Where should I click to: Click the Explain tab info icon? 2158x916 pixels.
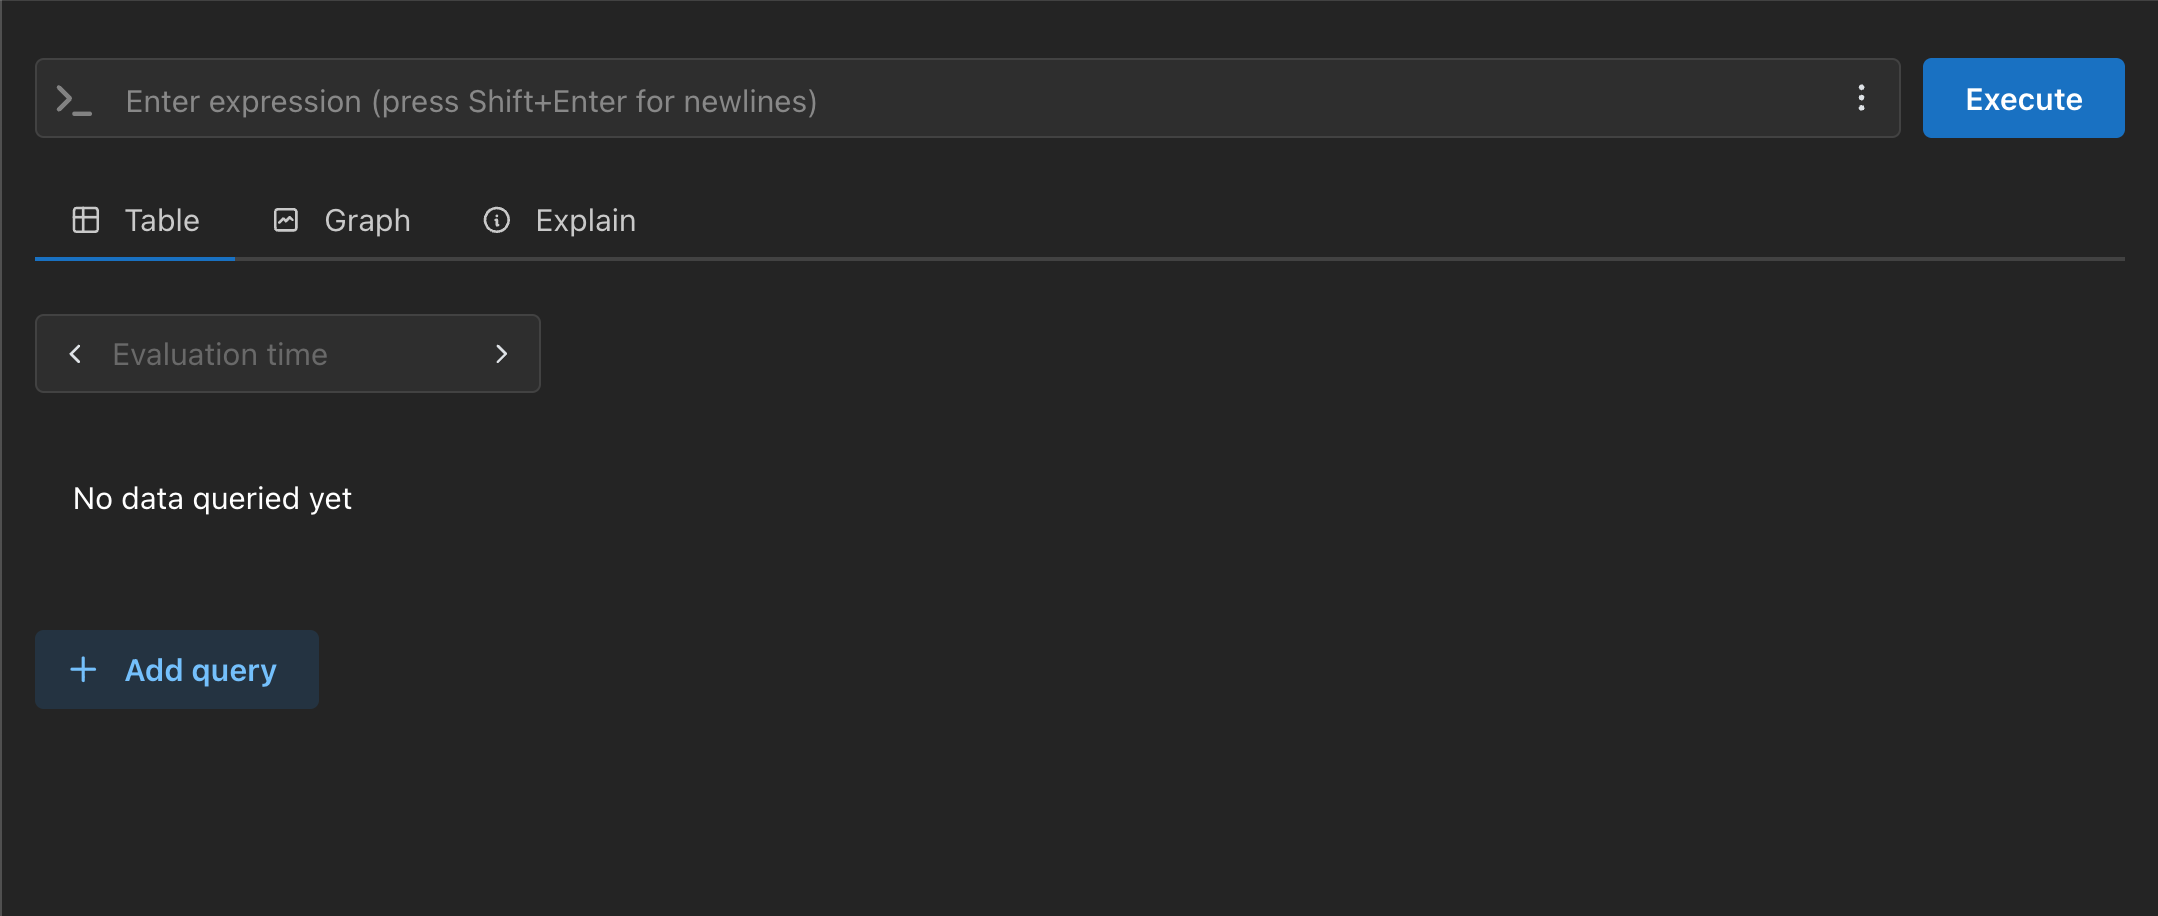(x=497, y=220)
